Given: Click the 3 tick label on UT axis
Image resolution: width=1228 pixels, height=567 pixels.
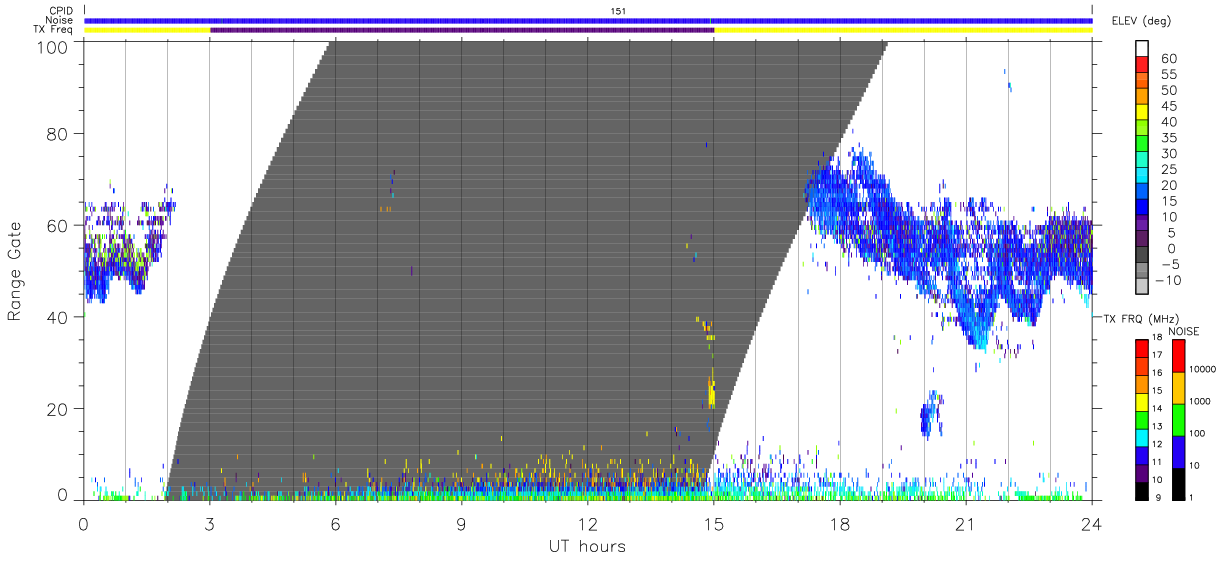Looking at the screenshot, I should click(x=210, y=523).
